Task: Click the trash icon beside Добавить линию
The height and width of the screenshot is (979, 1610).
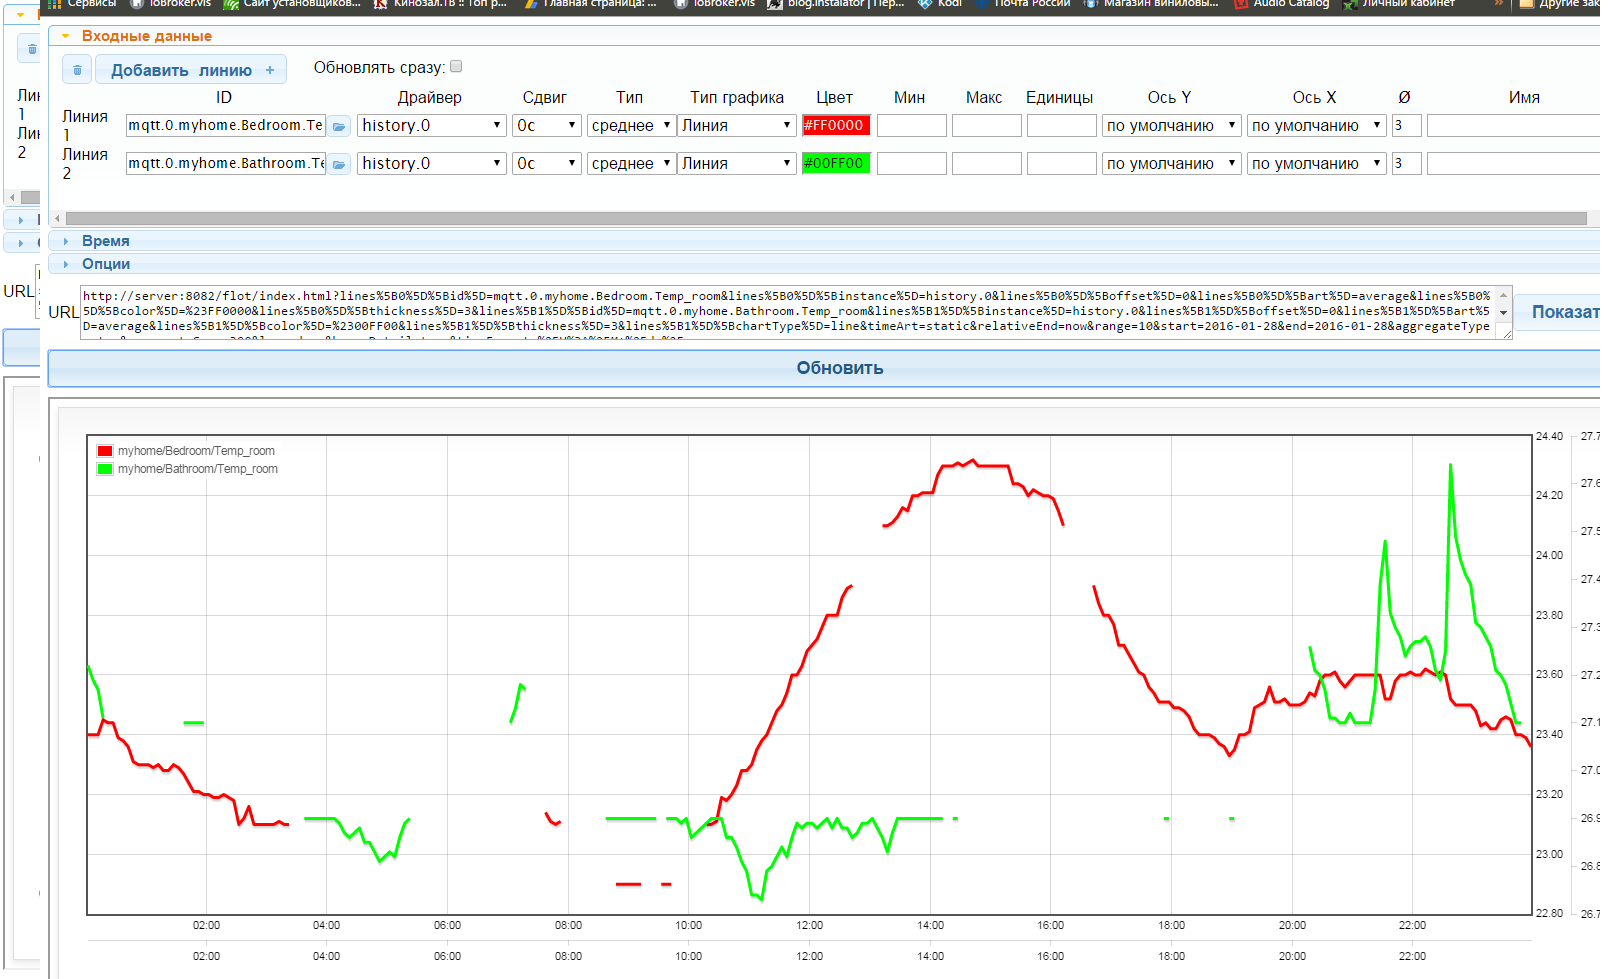Action: (x=78, y=70)
